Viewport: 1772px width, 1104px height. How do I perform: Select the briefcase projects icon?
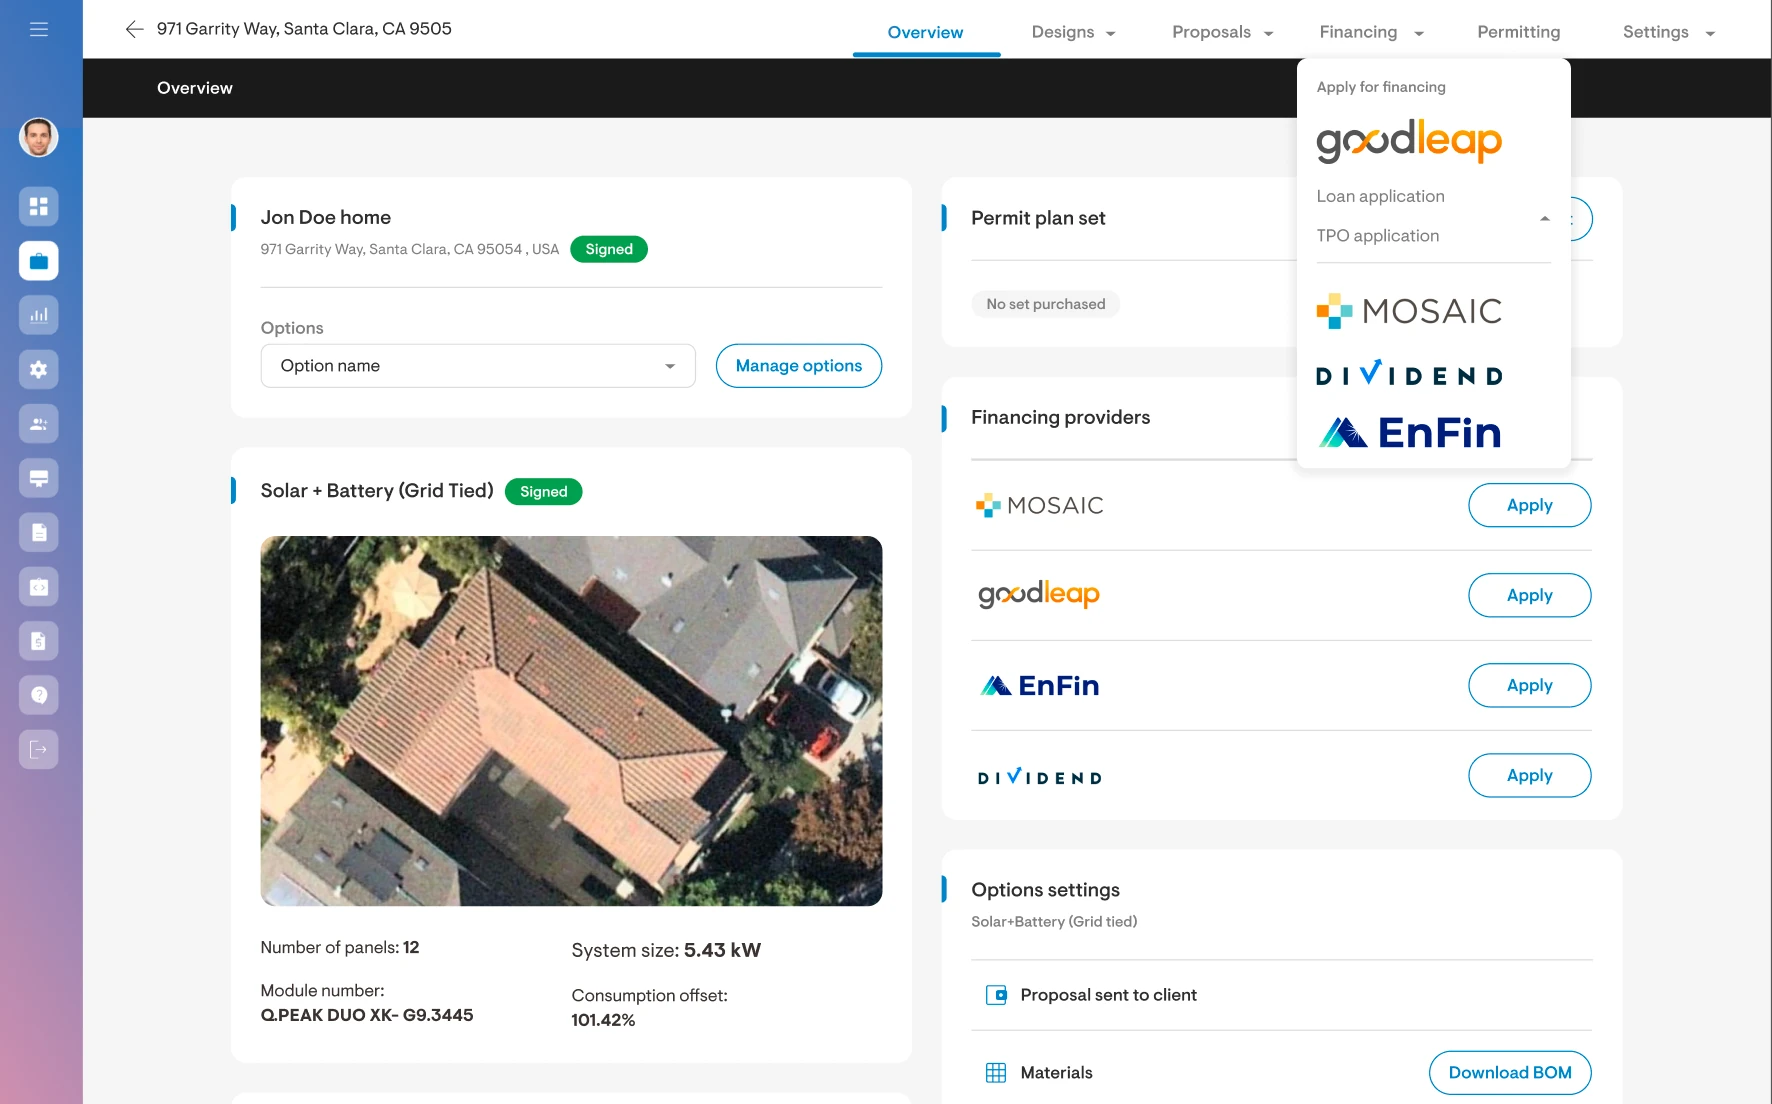tap(39, 261)
